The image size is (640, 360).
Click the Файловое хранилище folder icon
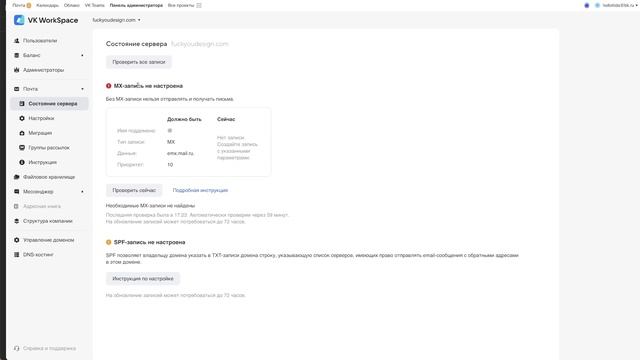(x=16, y=177)
